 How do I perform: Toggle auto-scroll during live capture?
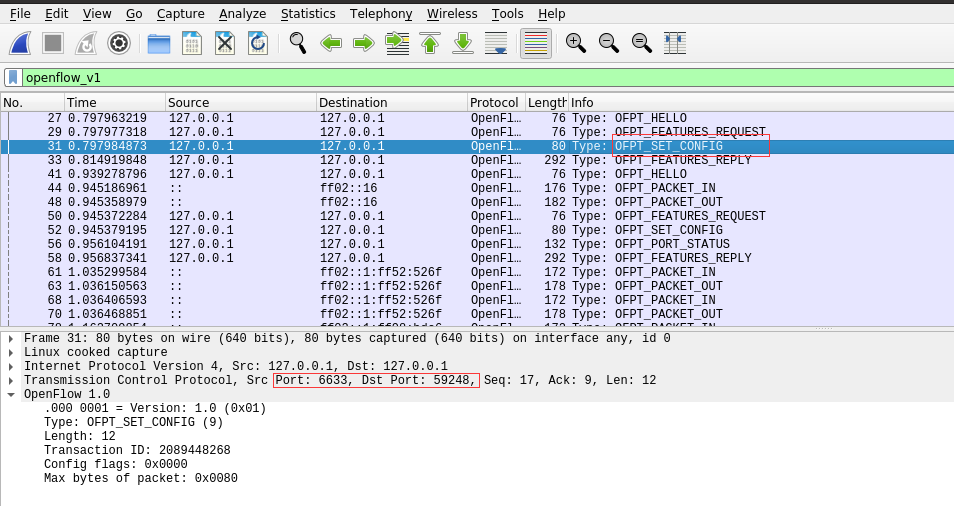coord(496,43)
